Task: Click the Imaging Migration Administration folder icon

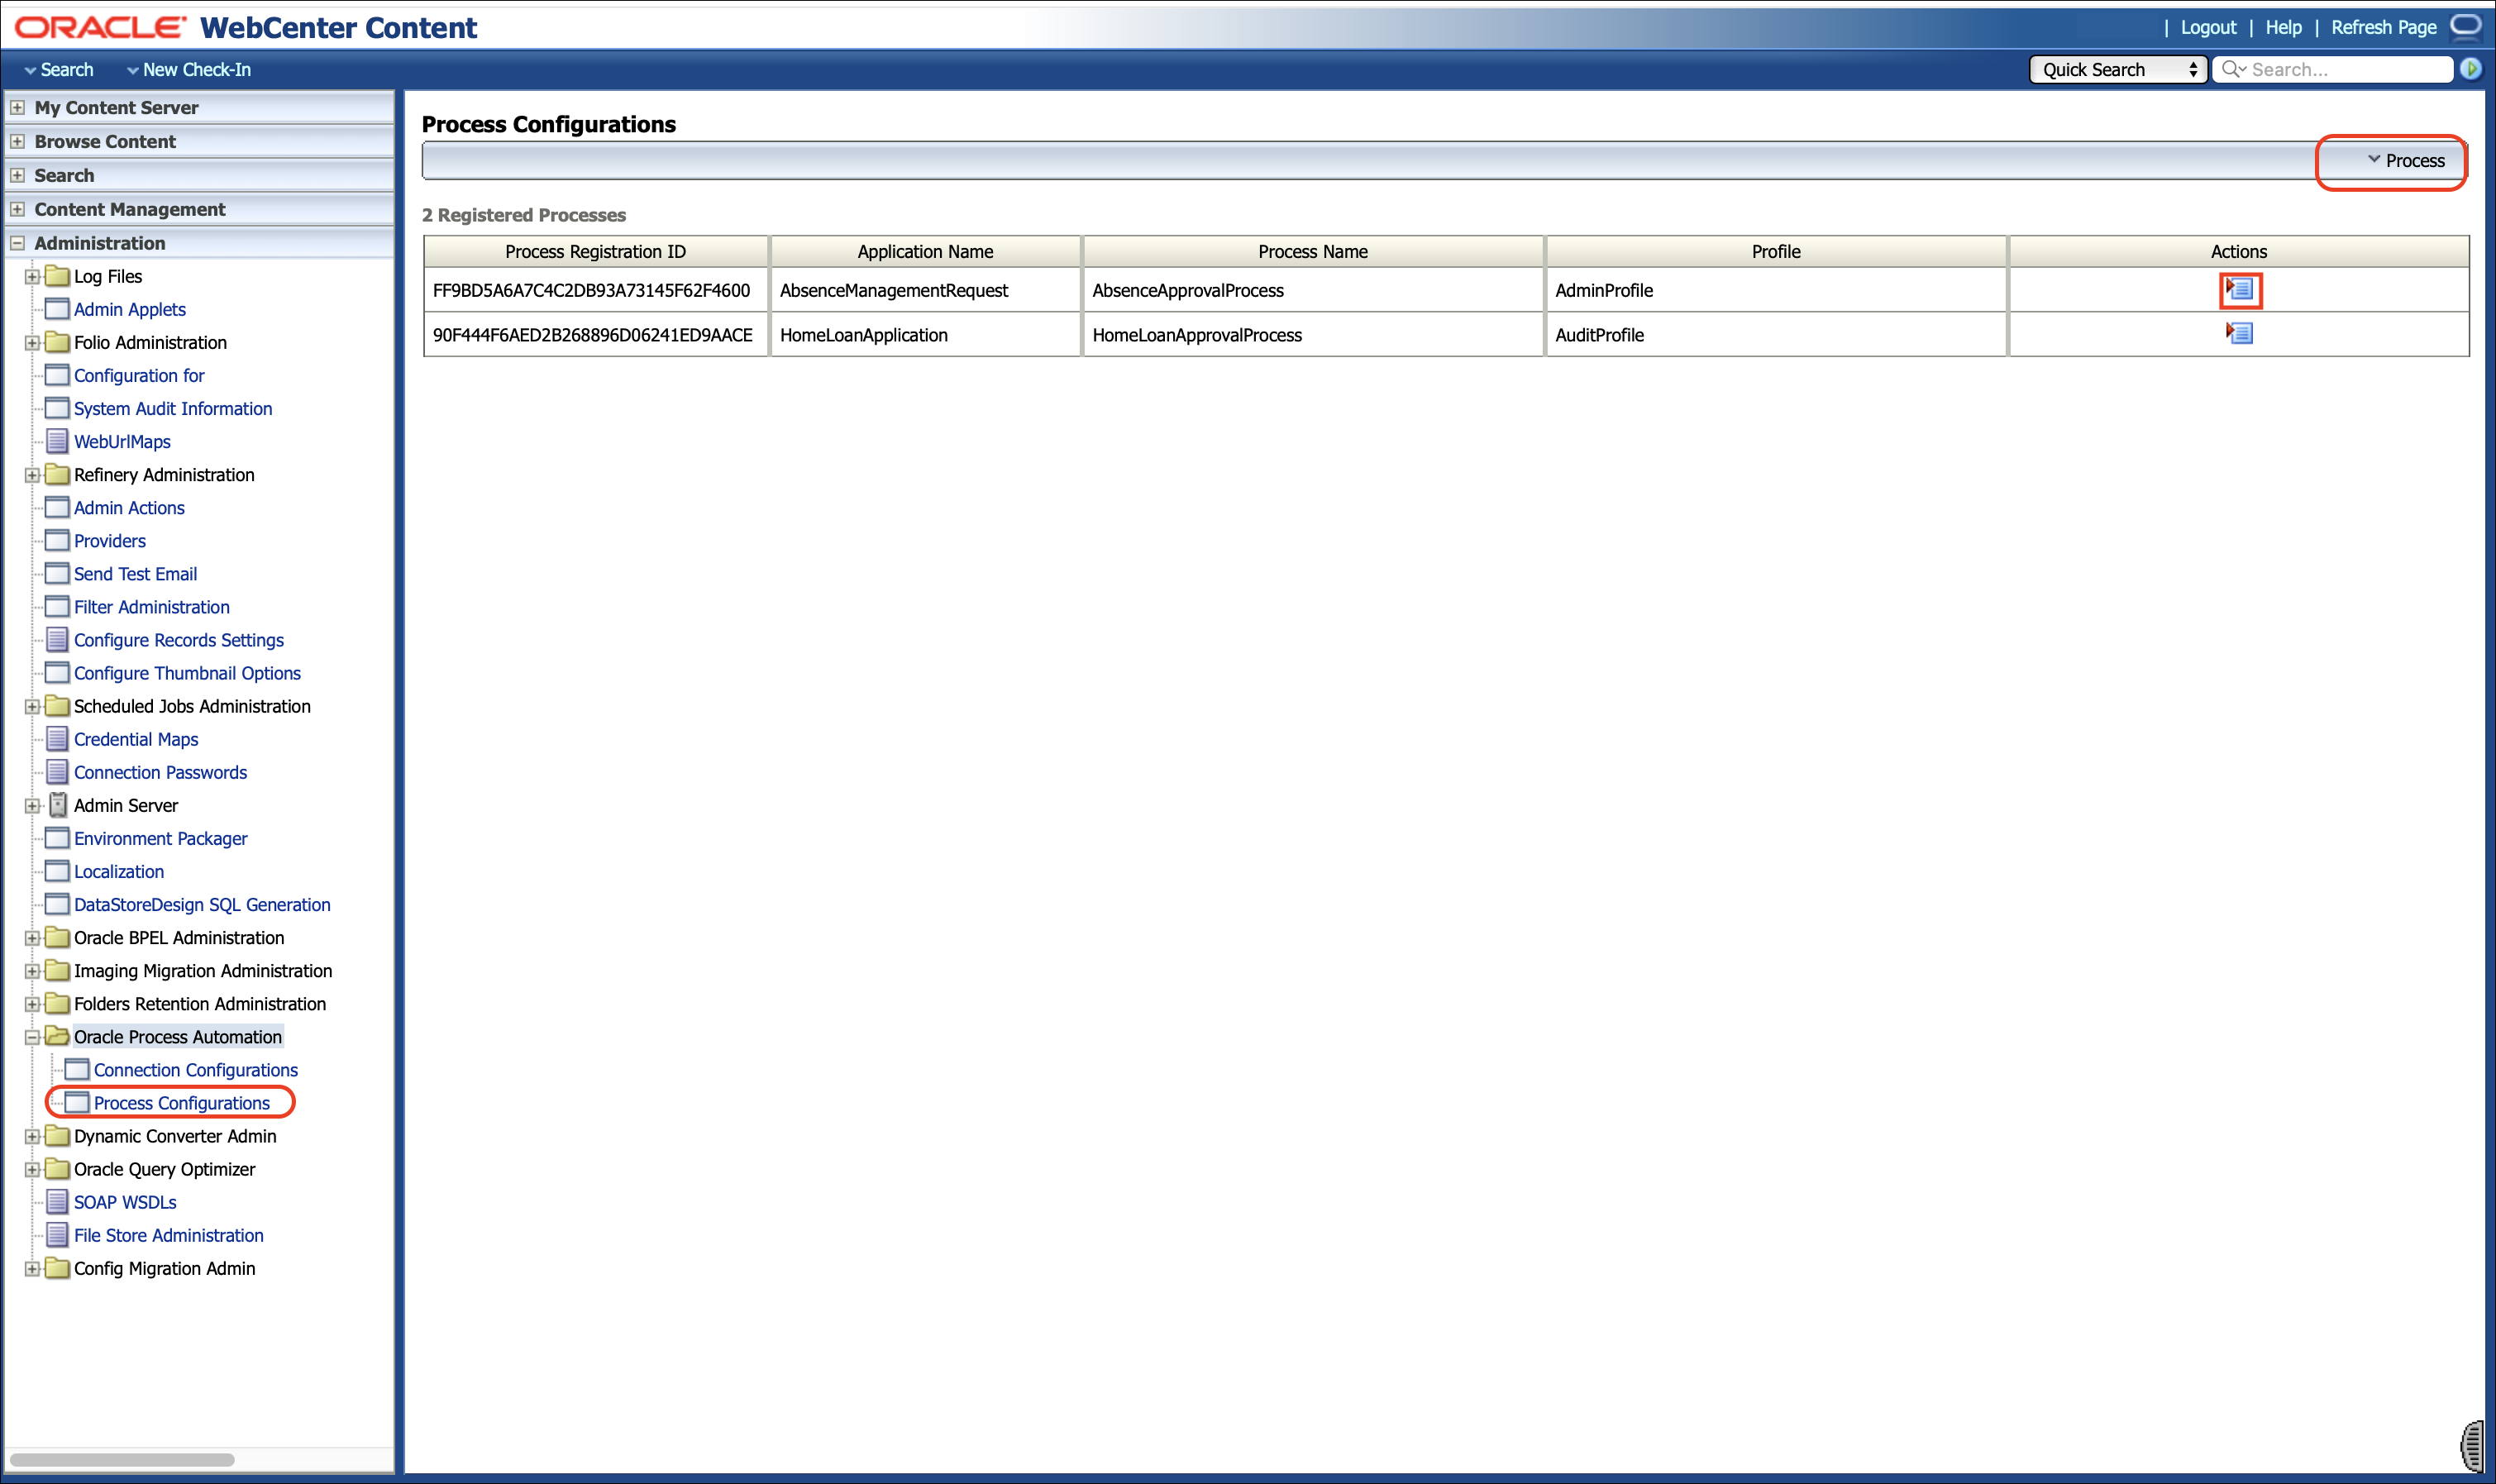Action: [x=58, y=970]
